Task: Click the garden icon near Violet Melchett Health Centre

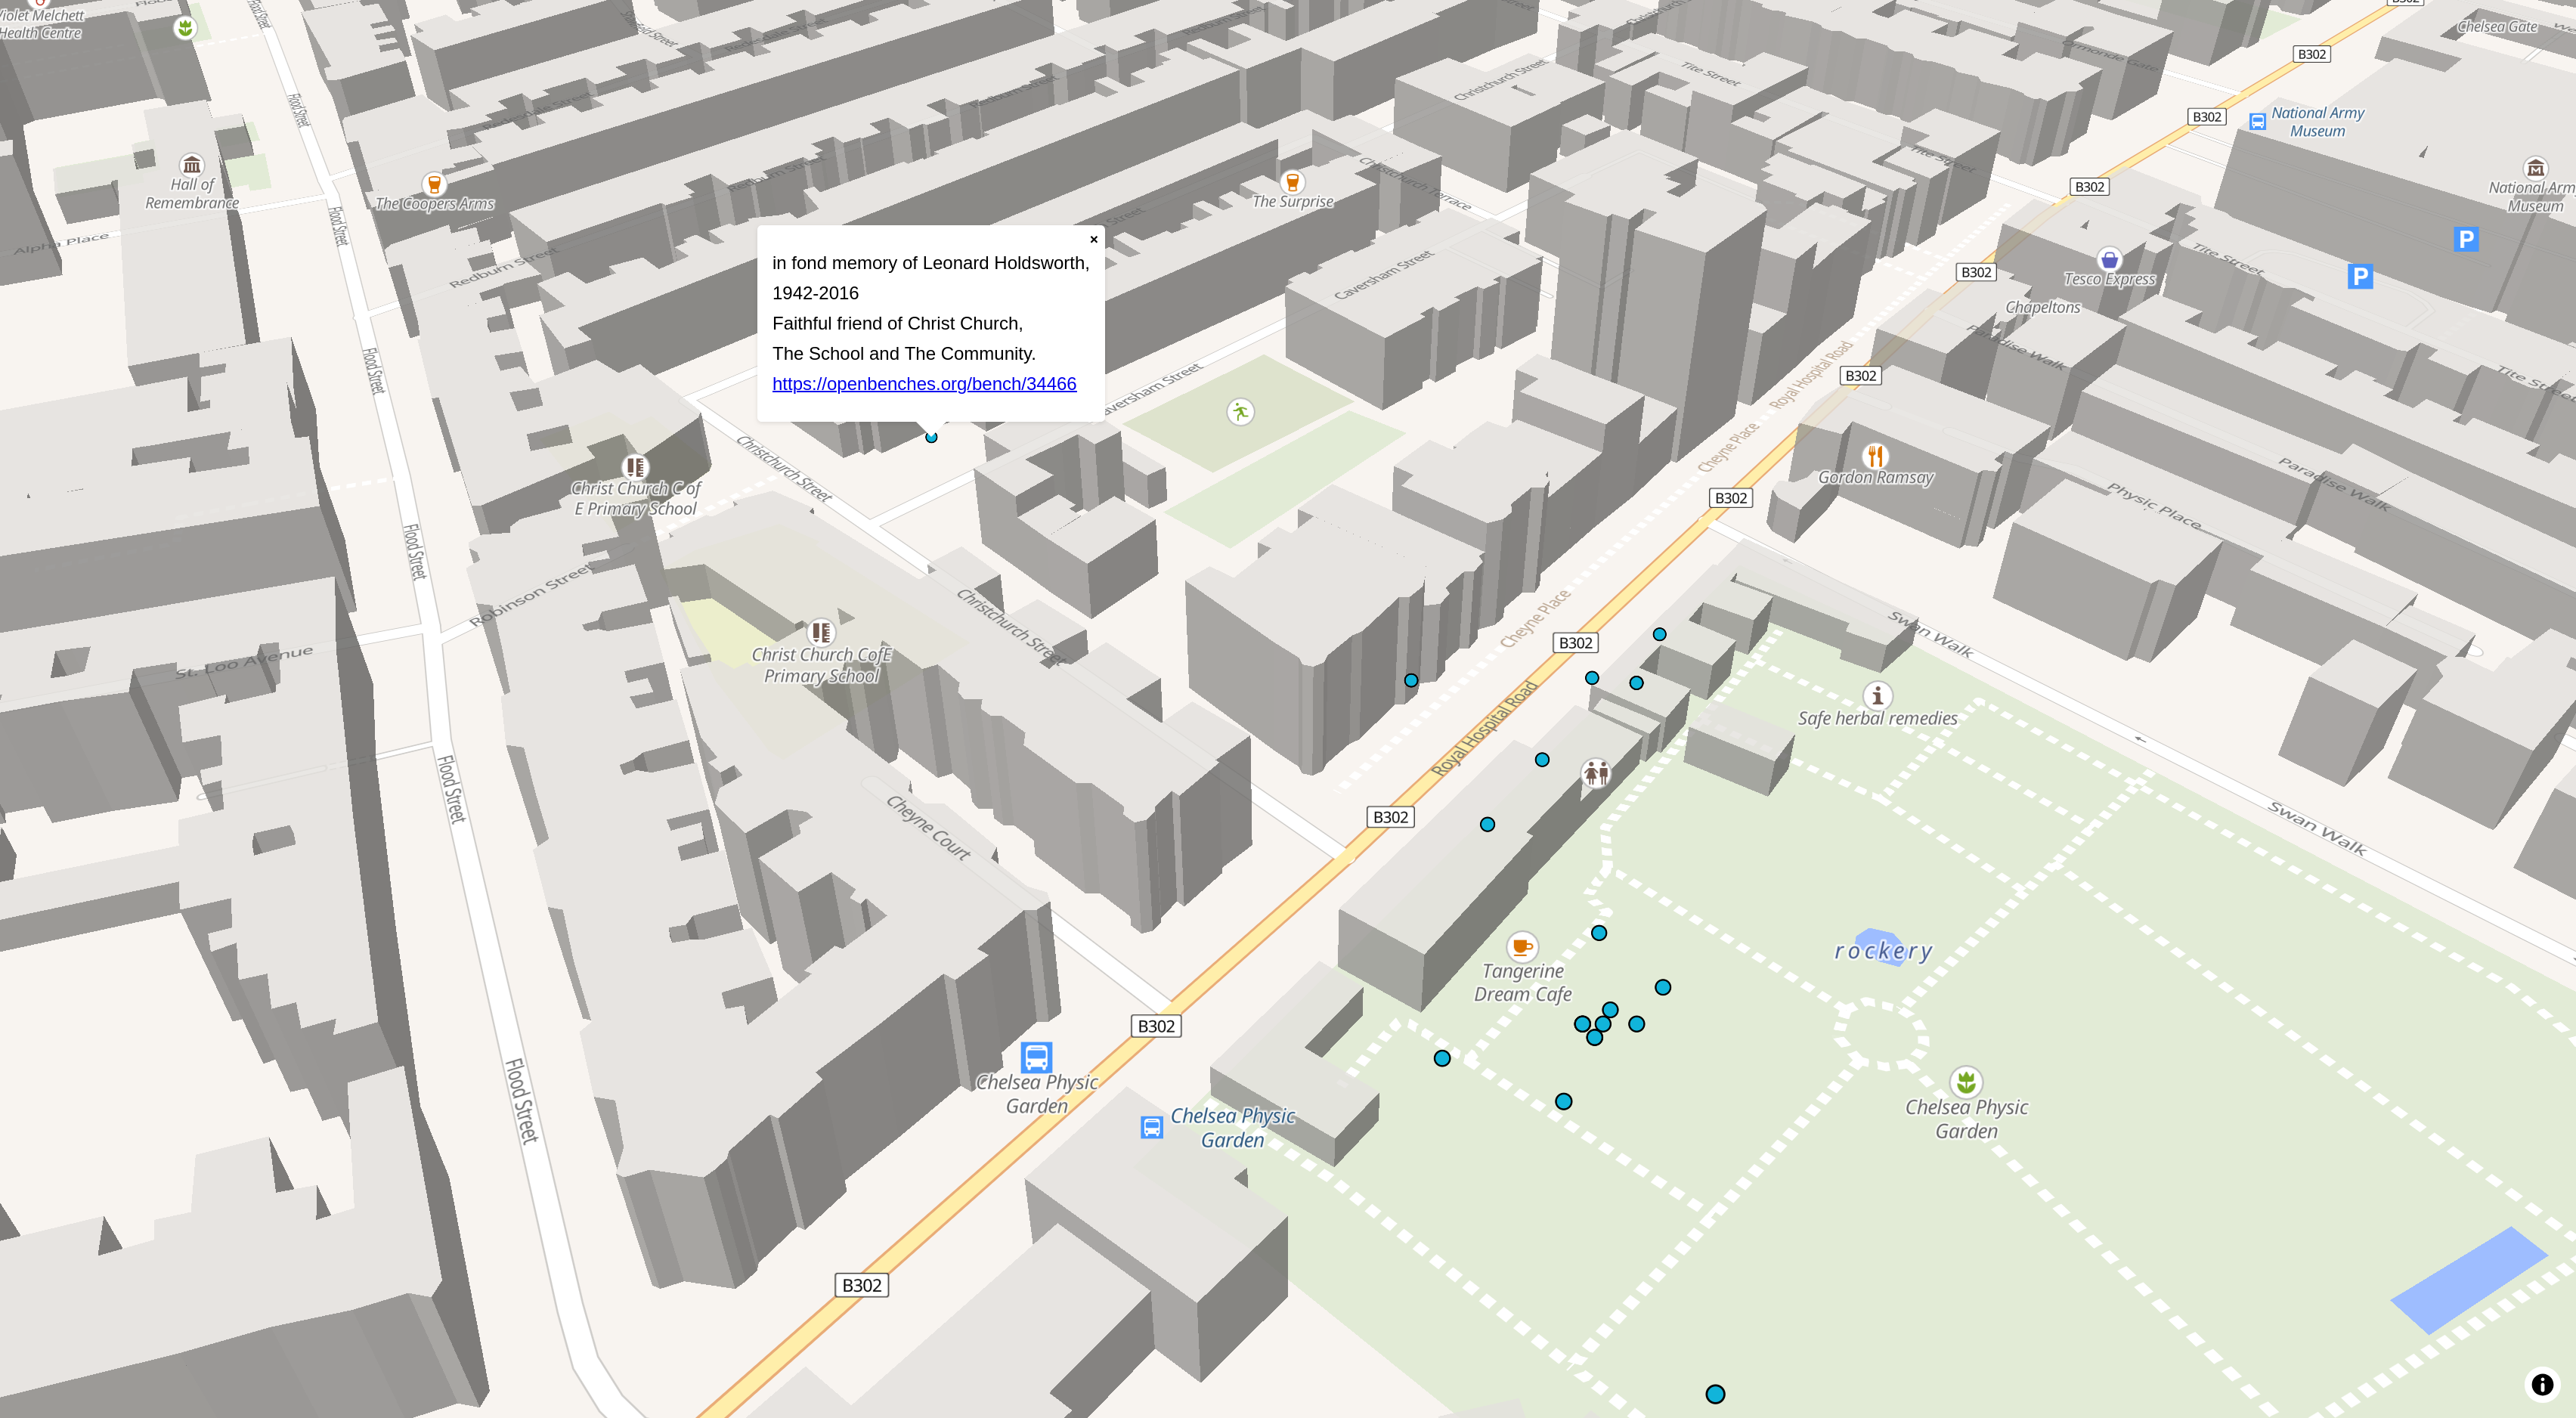Action: (x=185, y=27)
